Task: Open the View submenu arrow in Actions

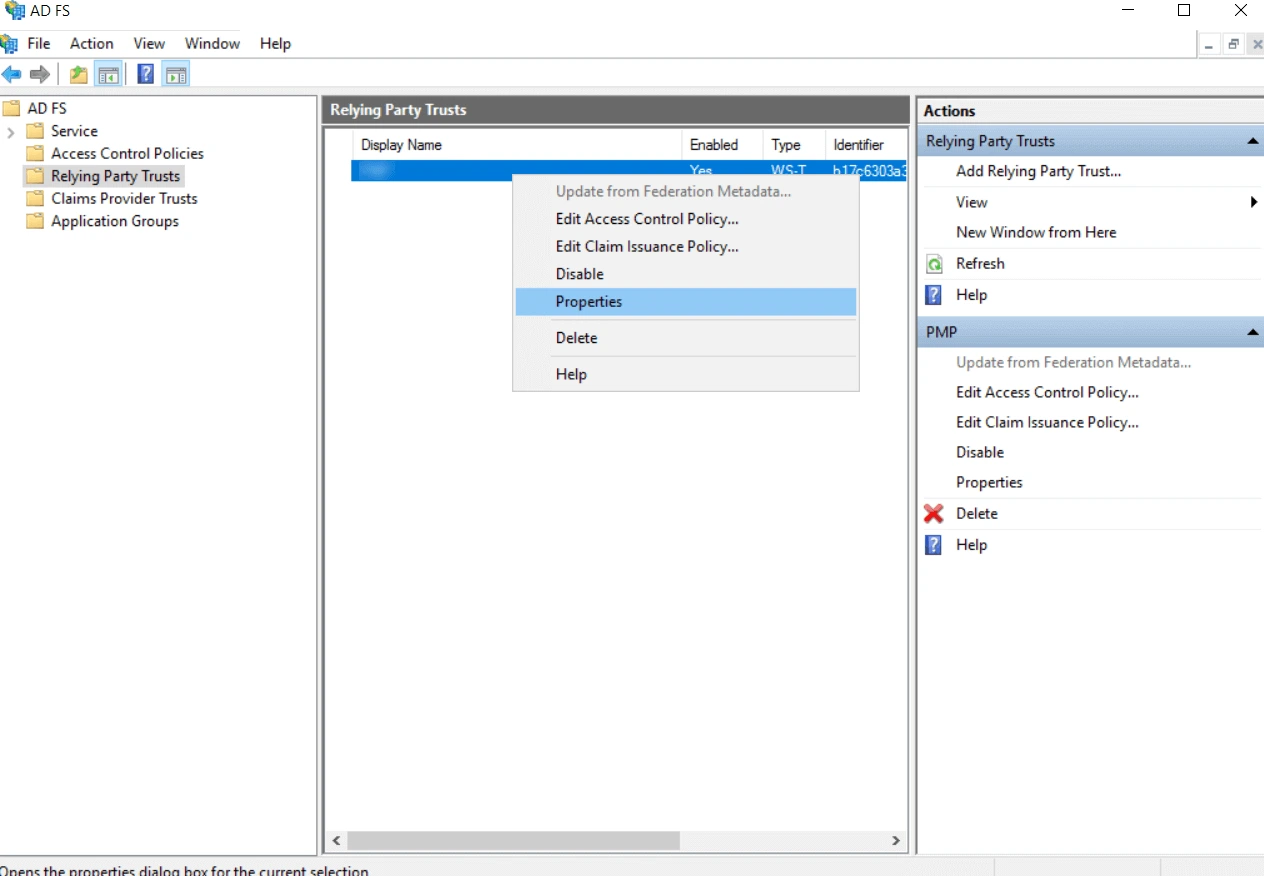Action: (1253, 202)
